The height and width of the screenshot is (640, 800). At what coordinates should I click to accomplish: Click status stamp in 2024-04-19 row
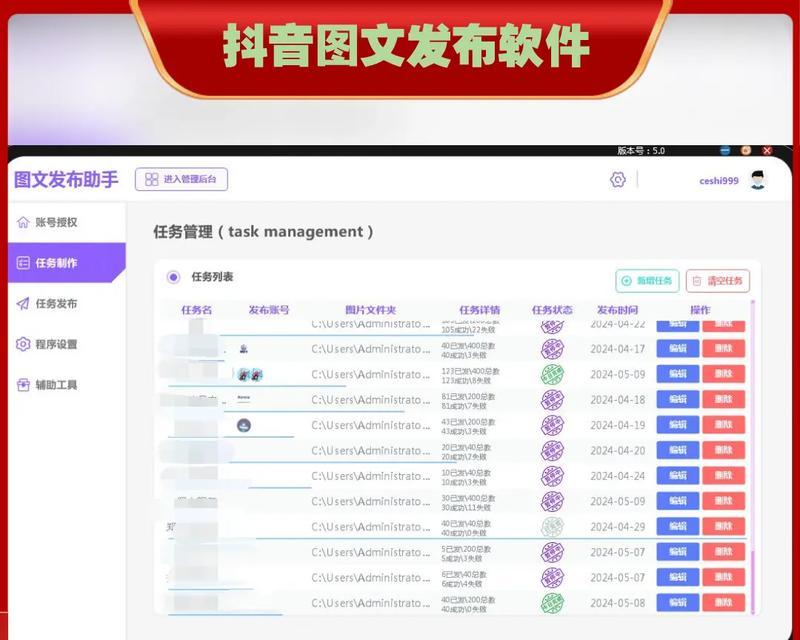(x=553, y=425)
